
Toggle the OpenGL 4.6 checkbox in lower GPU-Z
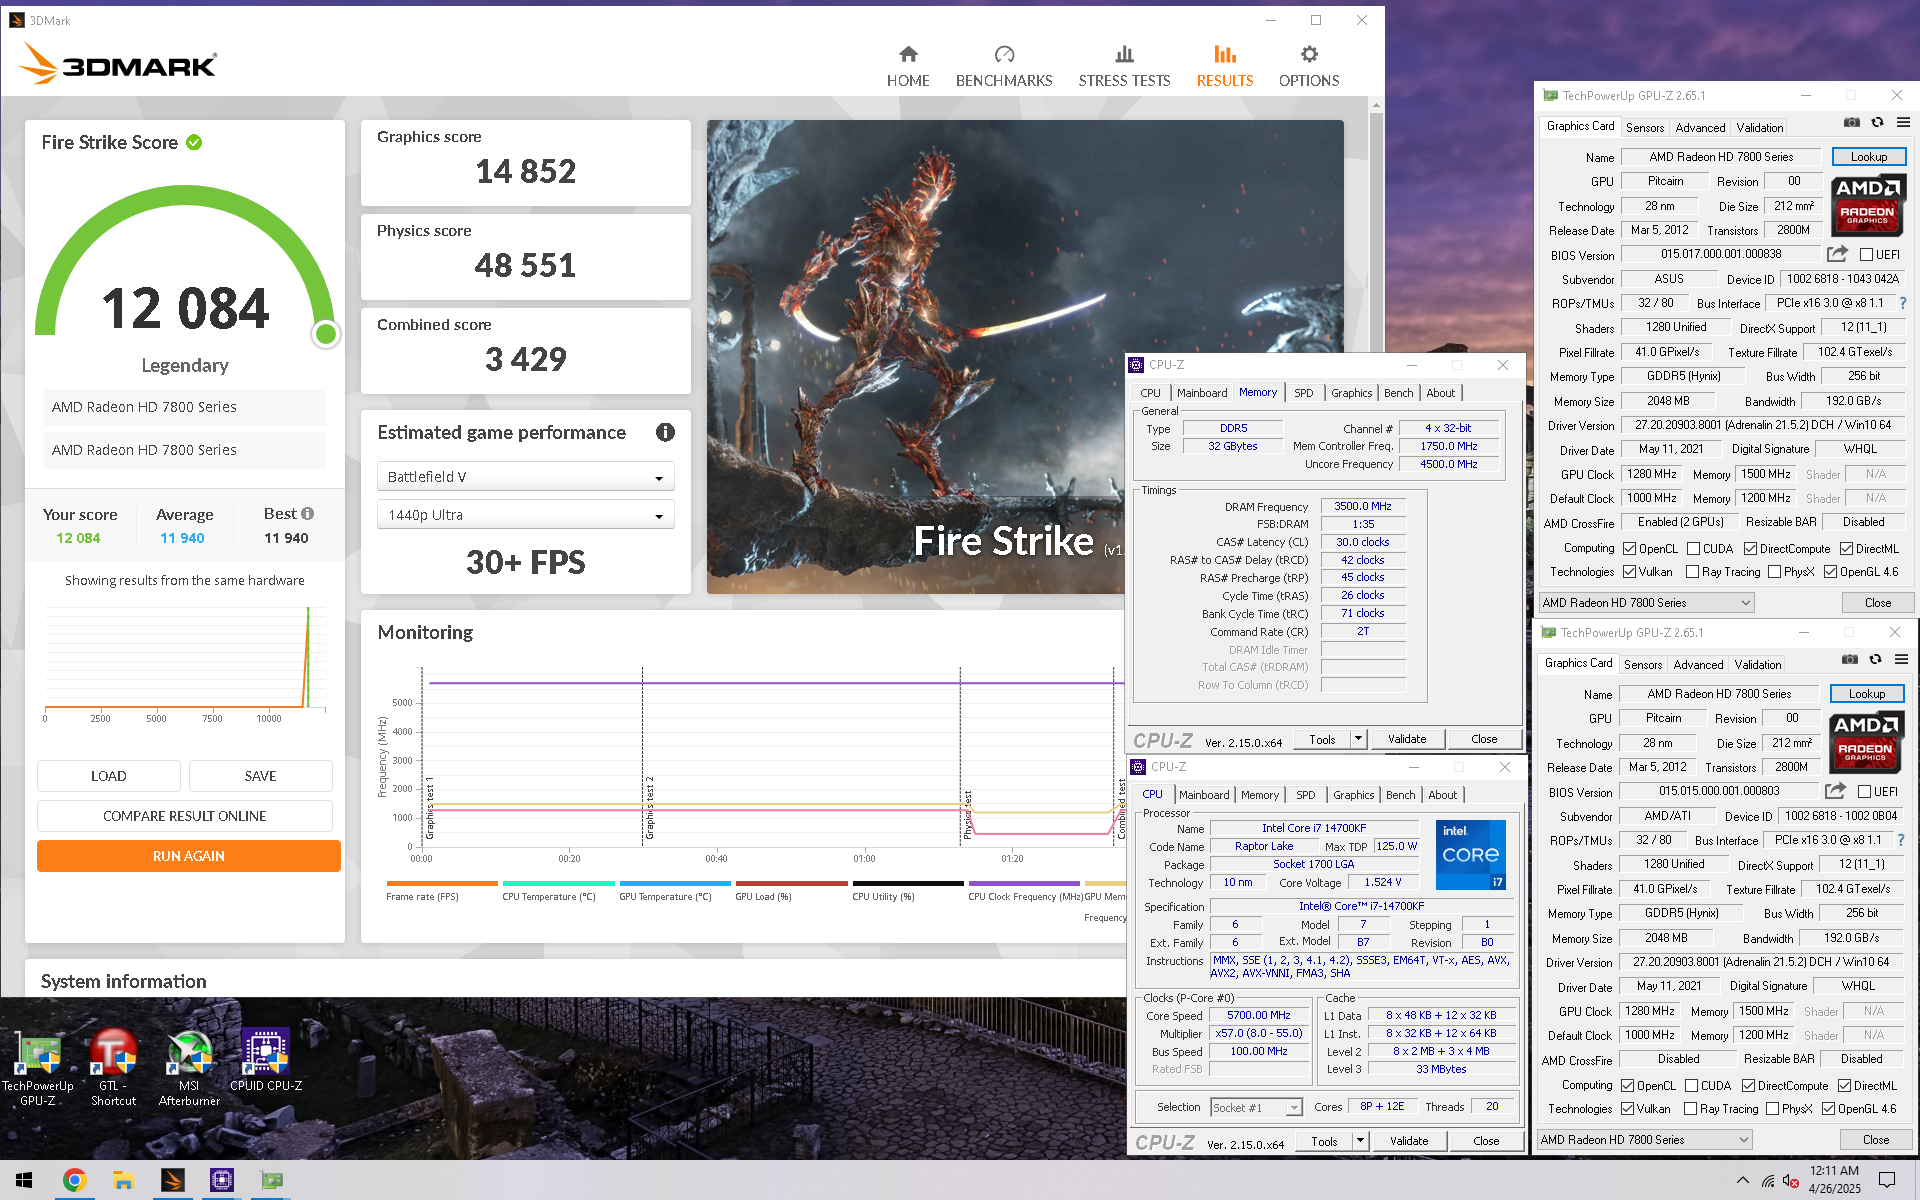point(1828,1109)
